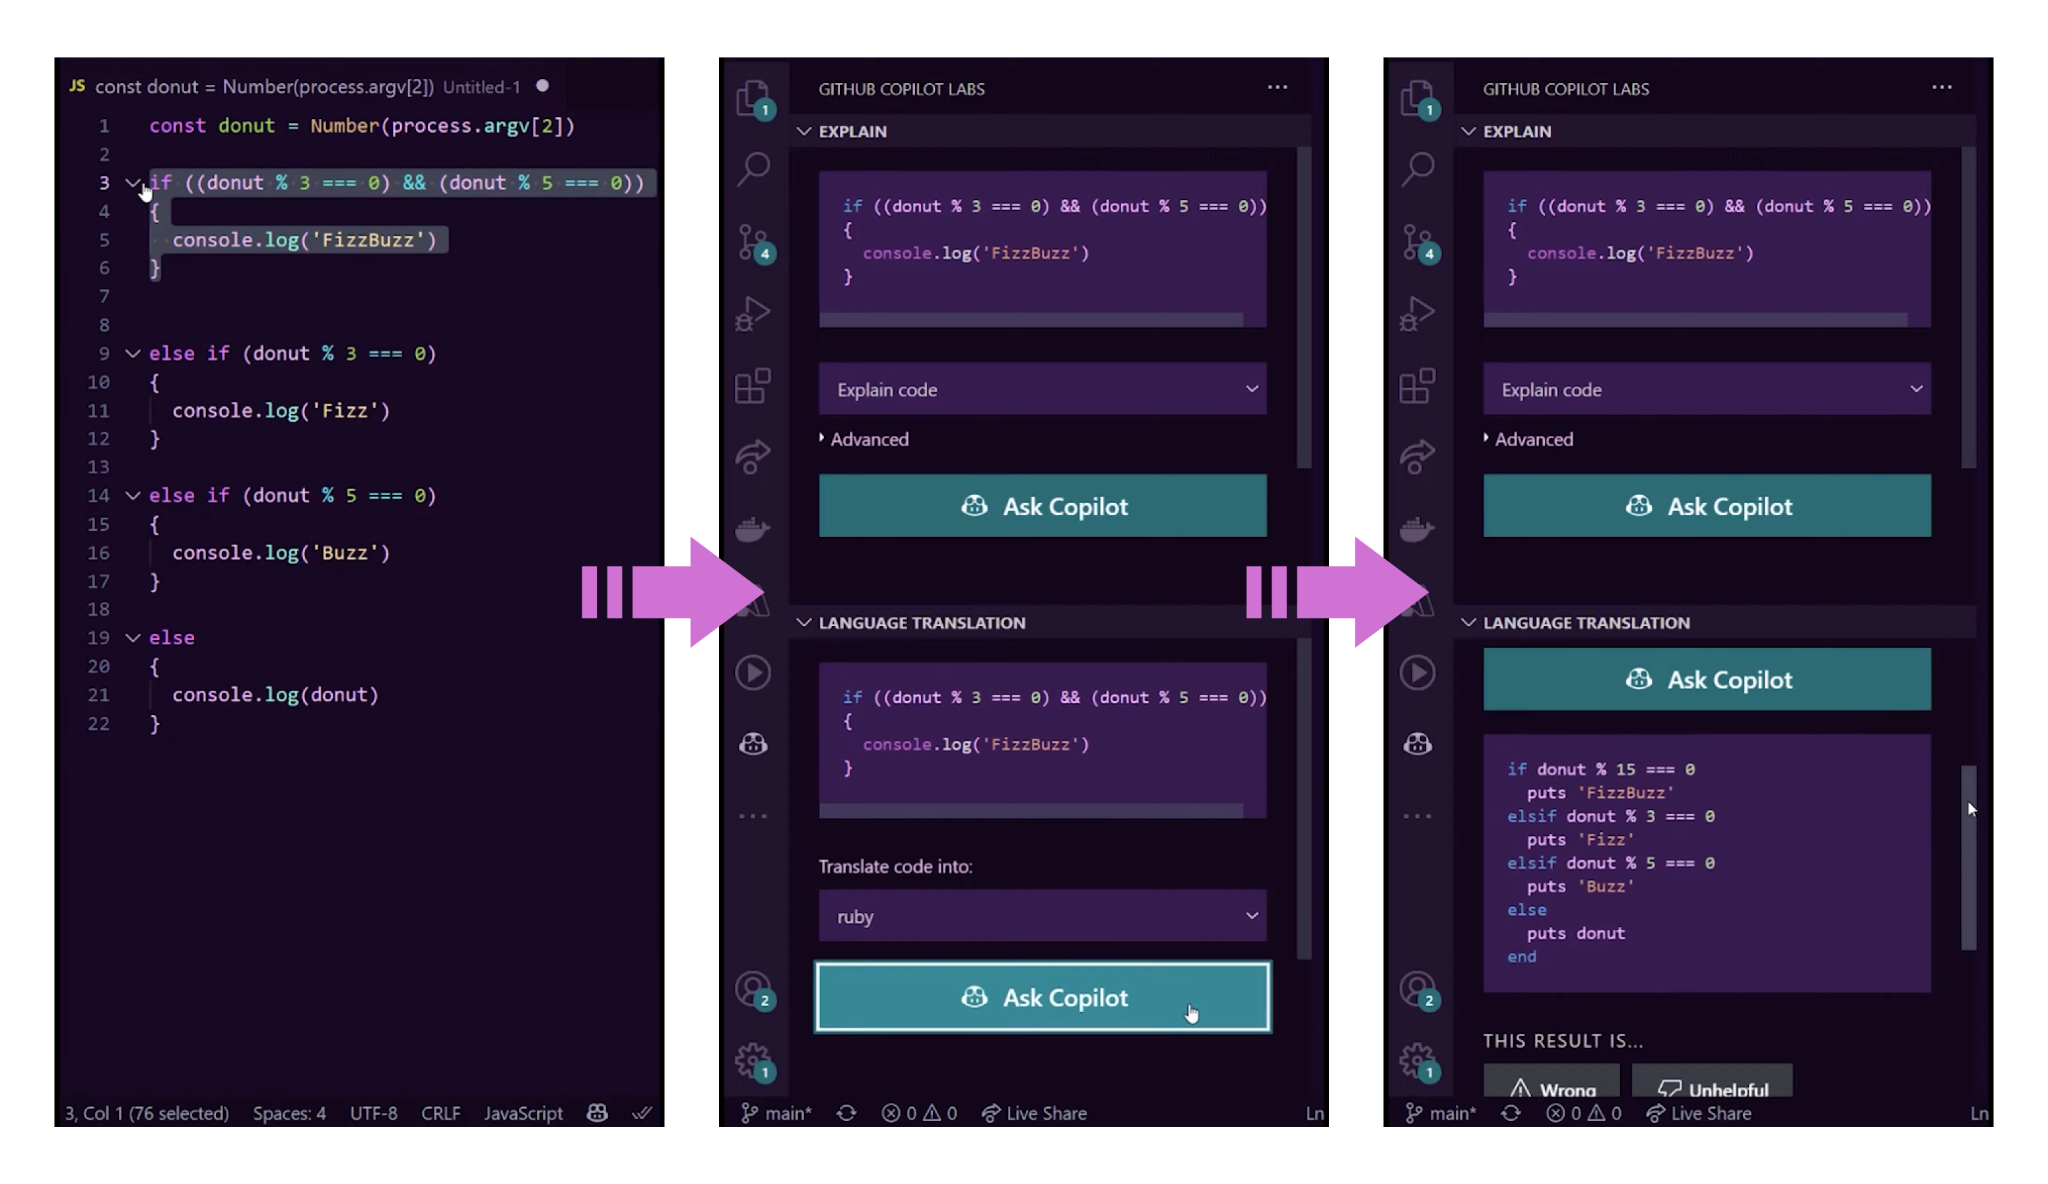Click Ask Copilot under Language Translation, right panel
This screenshot has height=1184, width=2048.
pos(1707,679)
